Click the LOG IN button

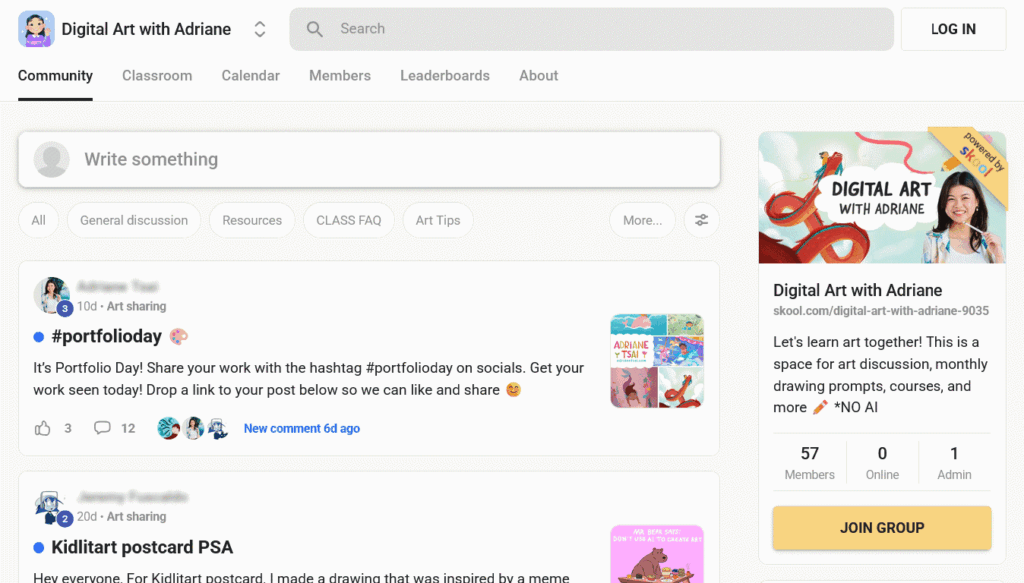953,29
